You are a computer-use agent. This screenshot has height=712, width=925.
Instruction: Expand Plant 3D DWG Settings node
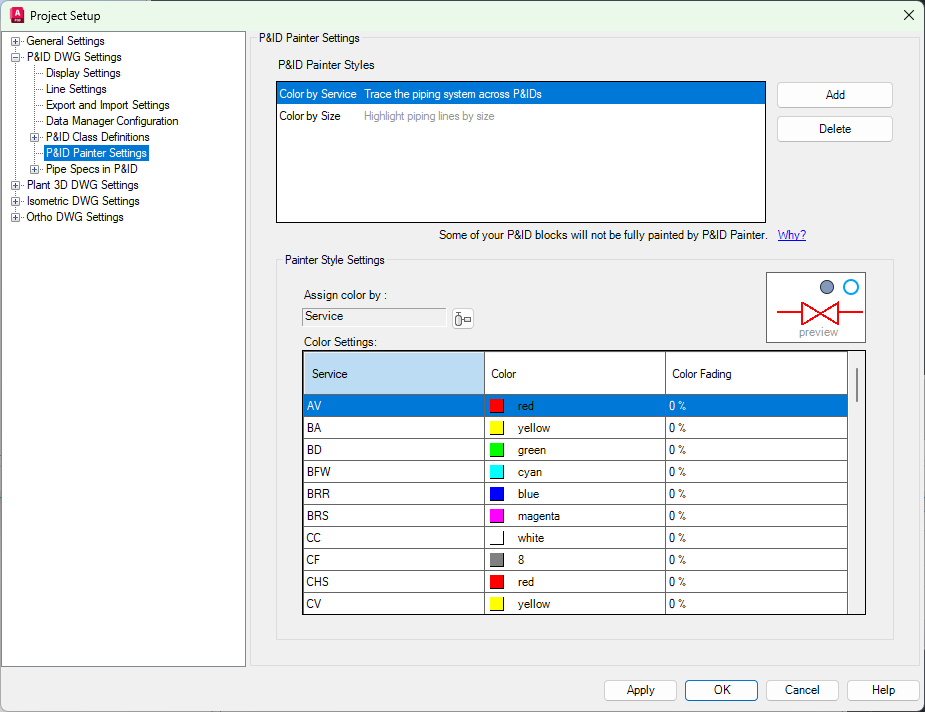pos(15,185)
